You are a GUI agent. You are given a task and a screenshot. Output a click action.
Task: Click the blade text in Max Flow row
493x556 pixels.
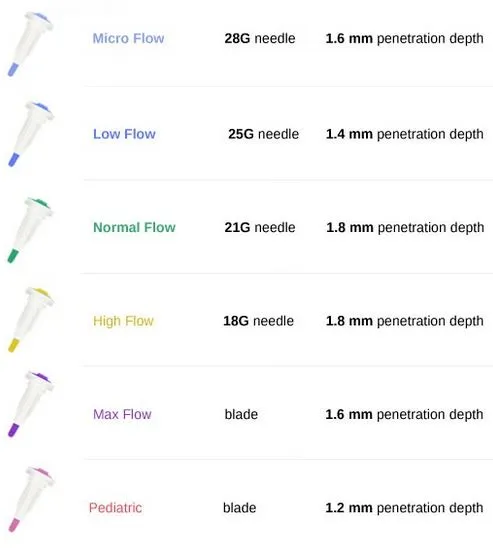(x=241, y=414)
